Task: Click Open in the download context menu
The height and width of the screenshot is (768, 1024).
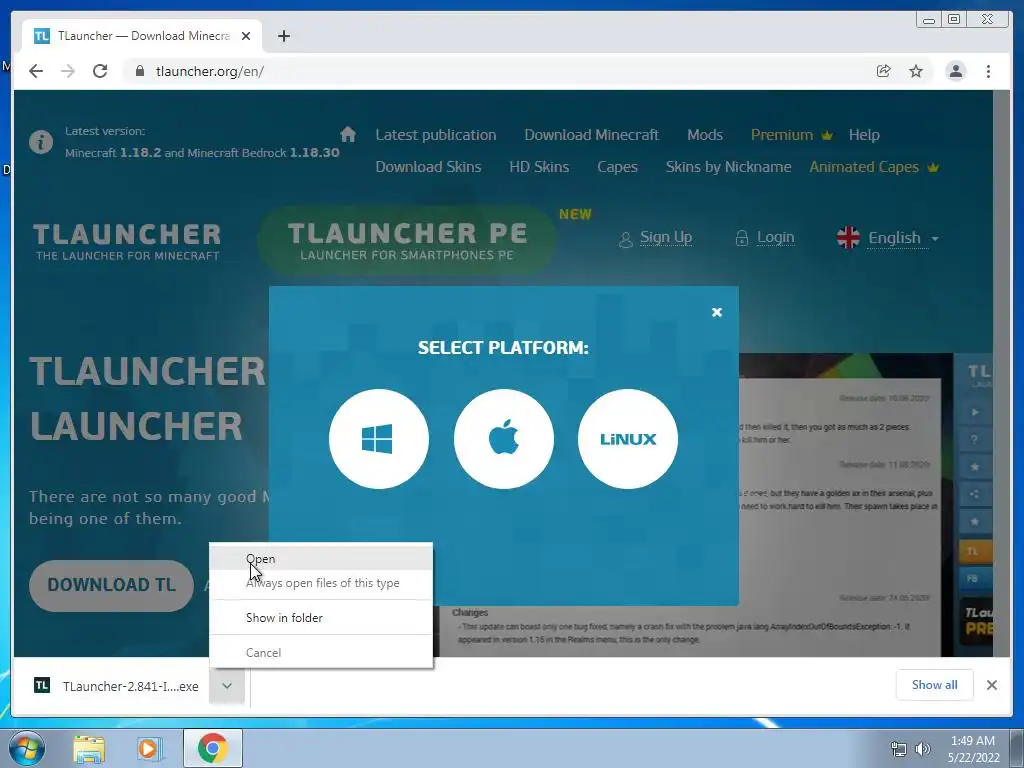Action: click(x=321, y=558)
